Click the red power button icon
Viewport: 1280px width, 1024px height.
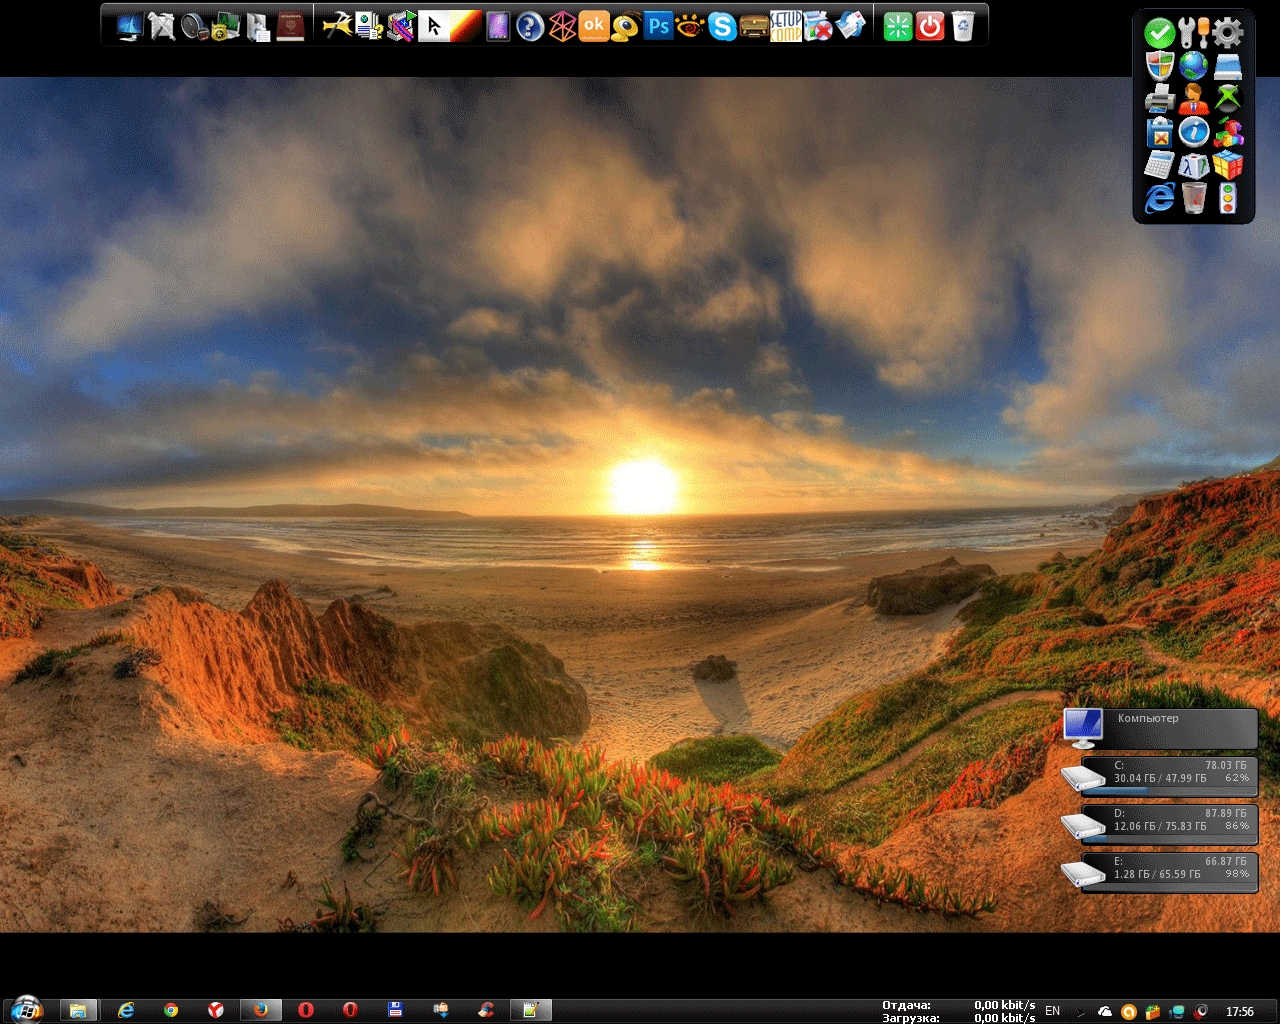930,26
